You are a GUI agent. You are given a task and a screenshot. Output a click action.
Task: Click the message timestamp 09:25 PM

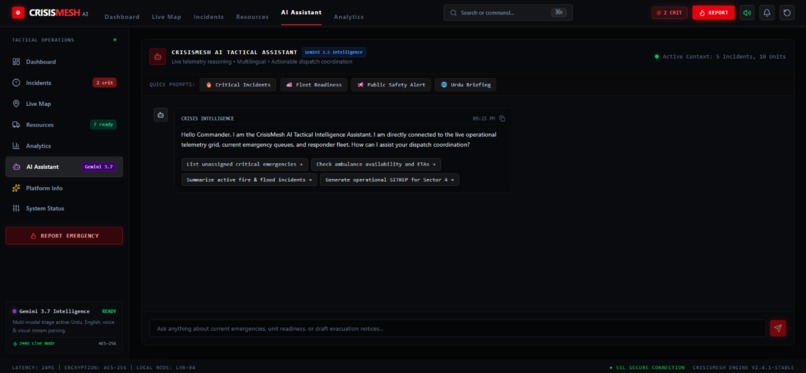(484, 119)
